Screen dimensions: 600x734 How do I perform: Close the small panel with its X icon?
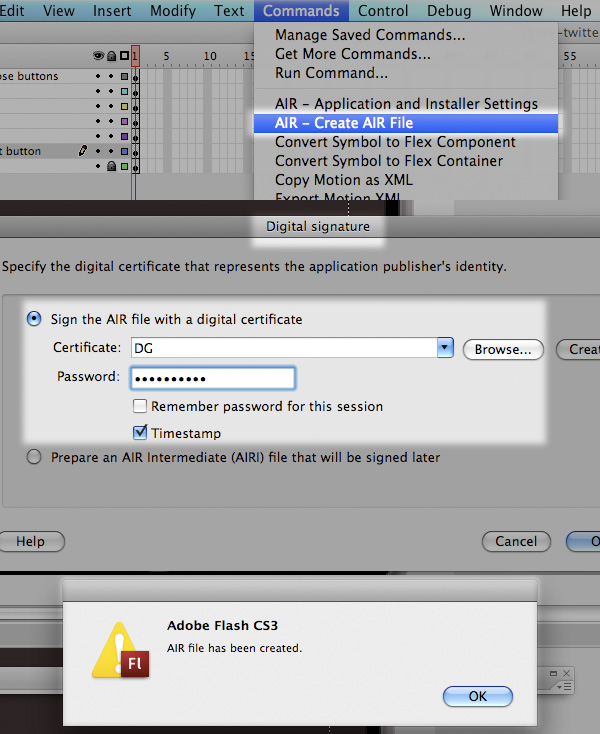tap(566, 673)
